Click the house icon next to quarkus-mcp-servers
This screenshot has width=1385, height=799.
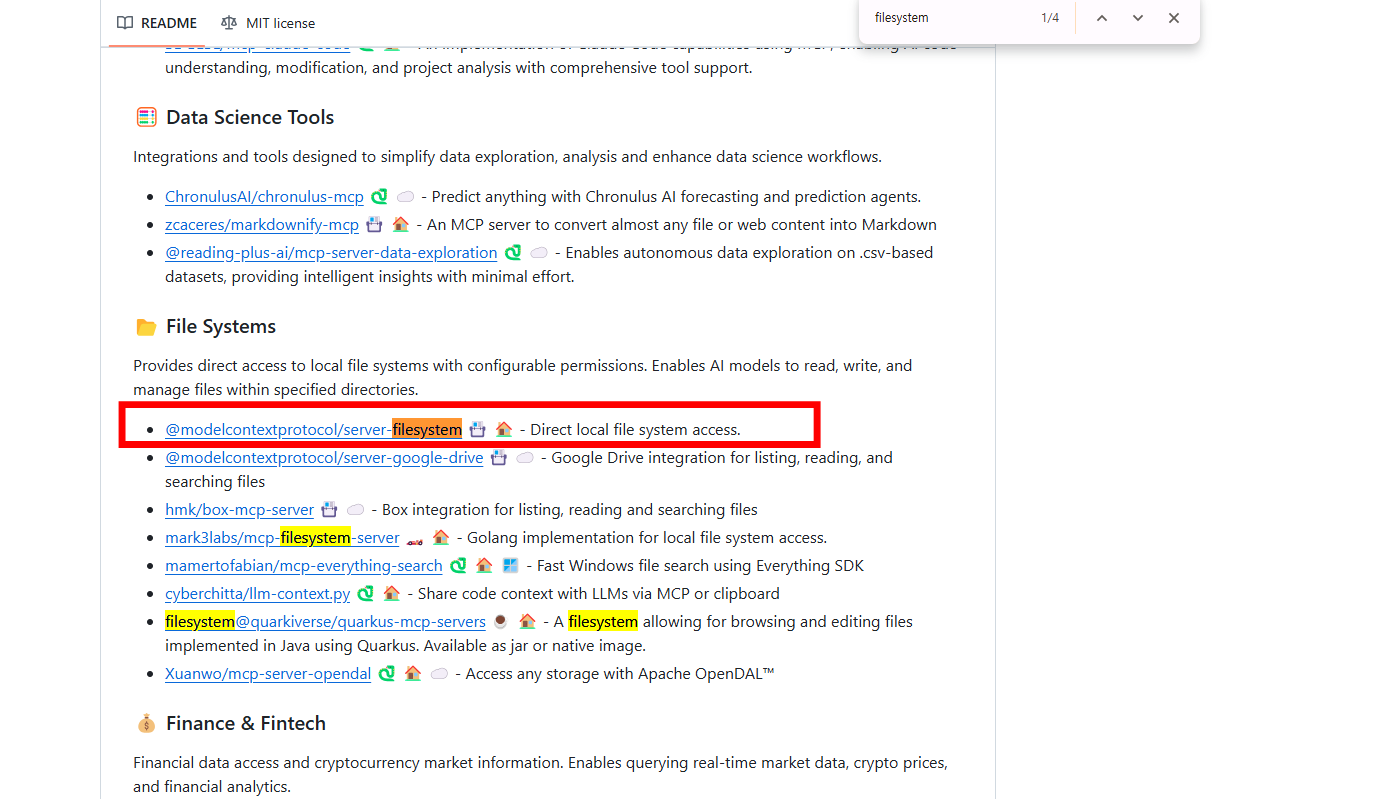click(527, 622)
